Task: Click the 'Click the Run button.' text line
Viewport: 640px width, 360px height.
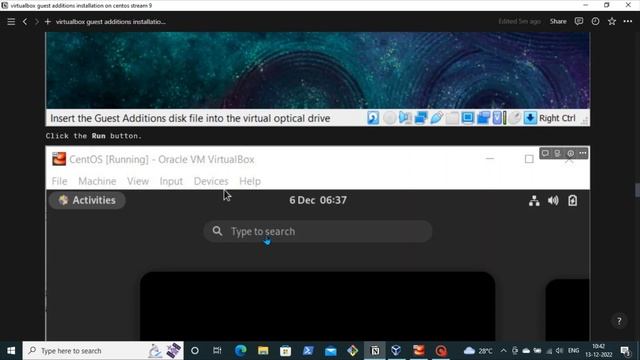Action: coord(93,136)
